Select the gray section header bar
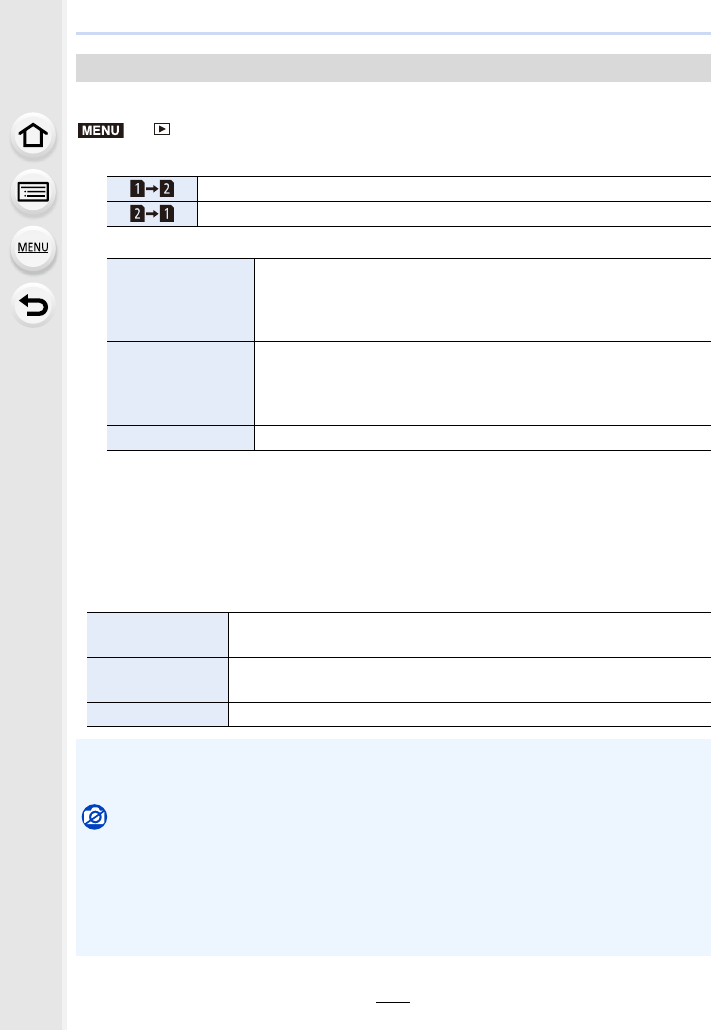Image resolution: width=711 pixels, height=1030 pixels. point(393,68)
